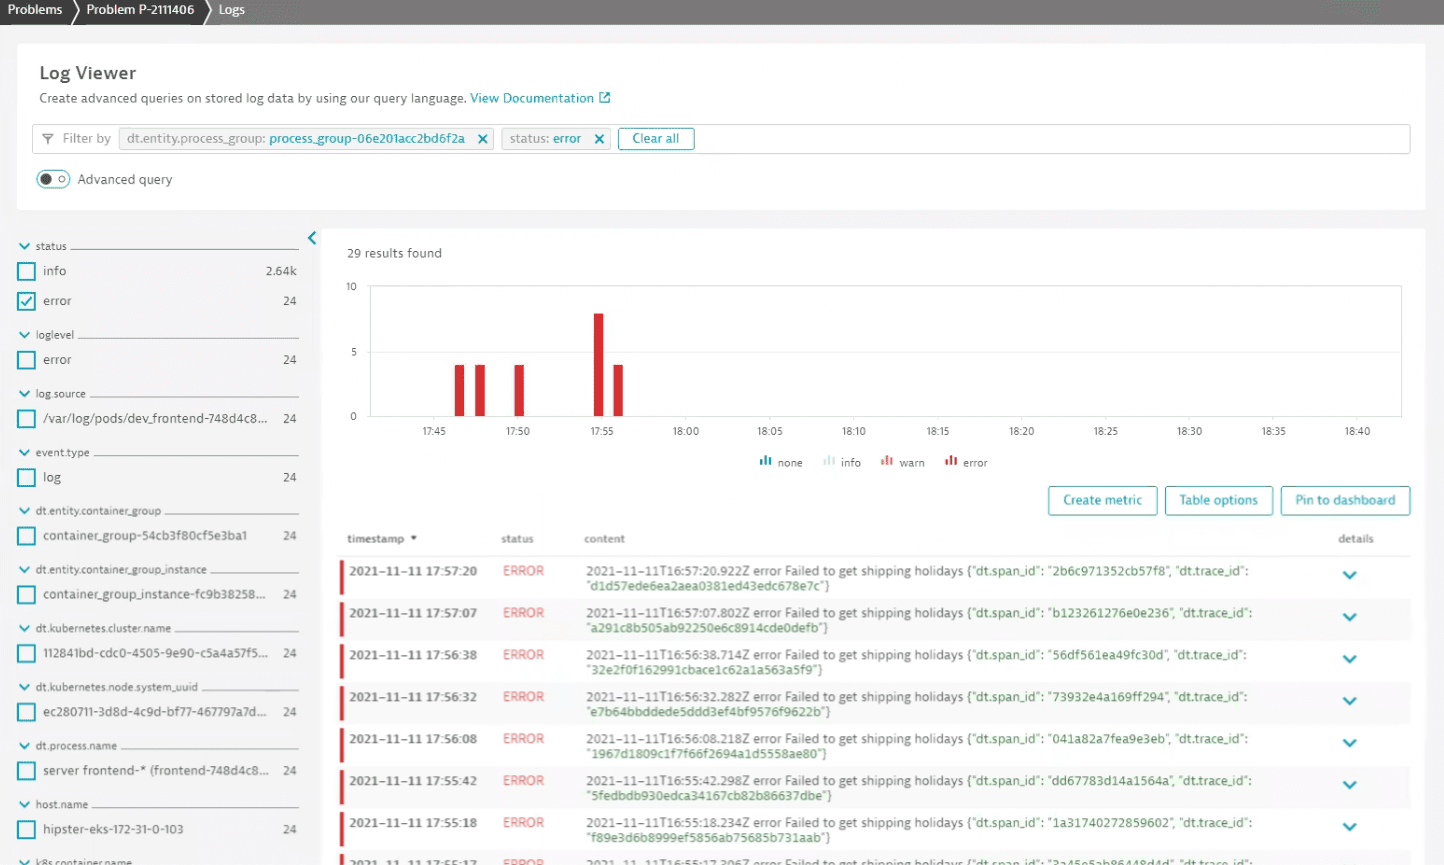Expand details of the 17:57:20 log entry
Screen dimensions: 1444x865
pyautogui.click(x=1349, y=575)
